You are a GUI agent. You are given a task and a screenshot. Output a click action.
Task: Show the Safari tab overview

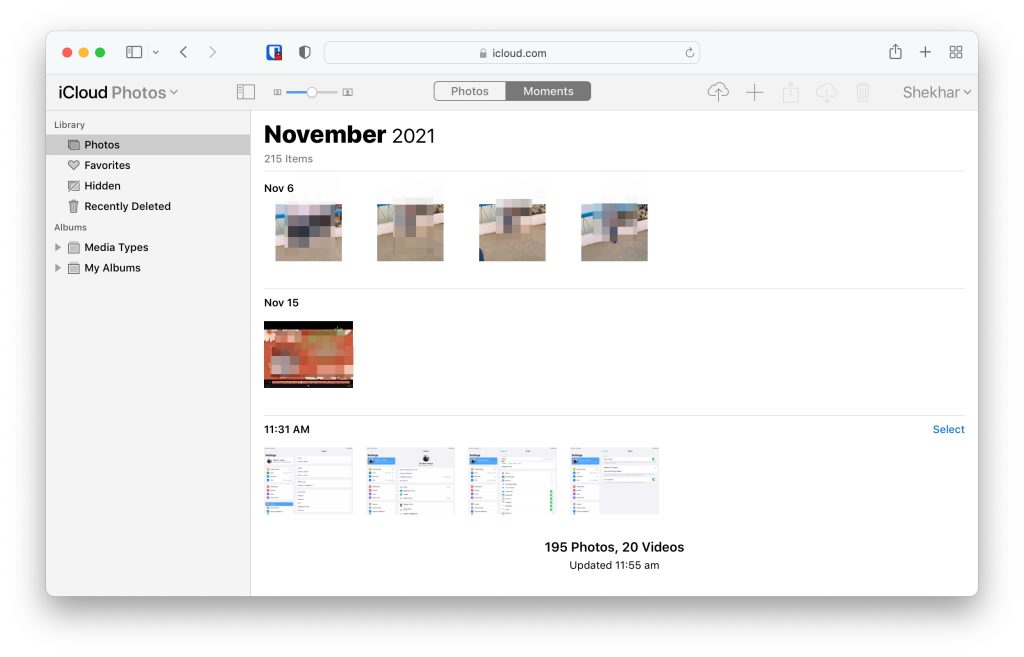coord(956,52)
